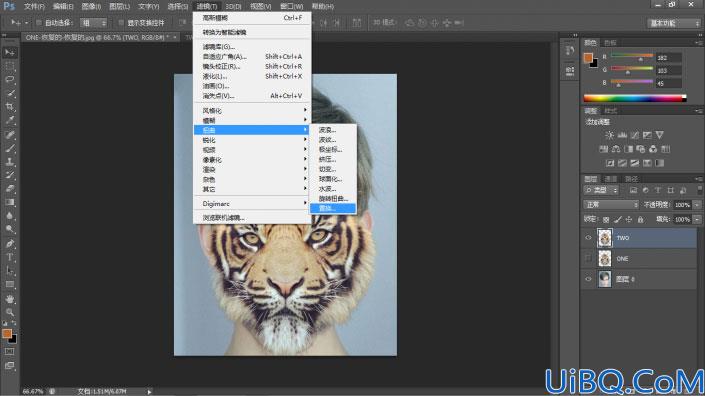Enable the 自动选择 checkbox
This screenshot has width=705, height=396.
point(39,22)
